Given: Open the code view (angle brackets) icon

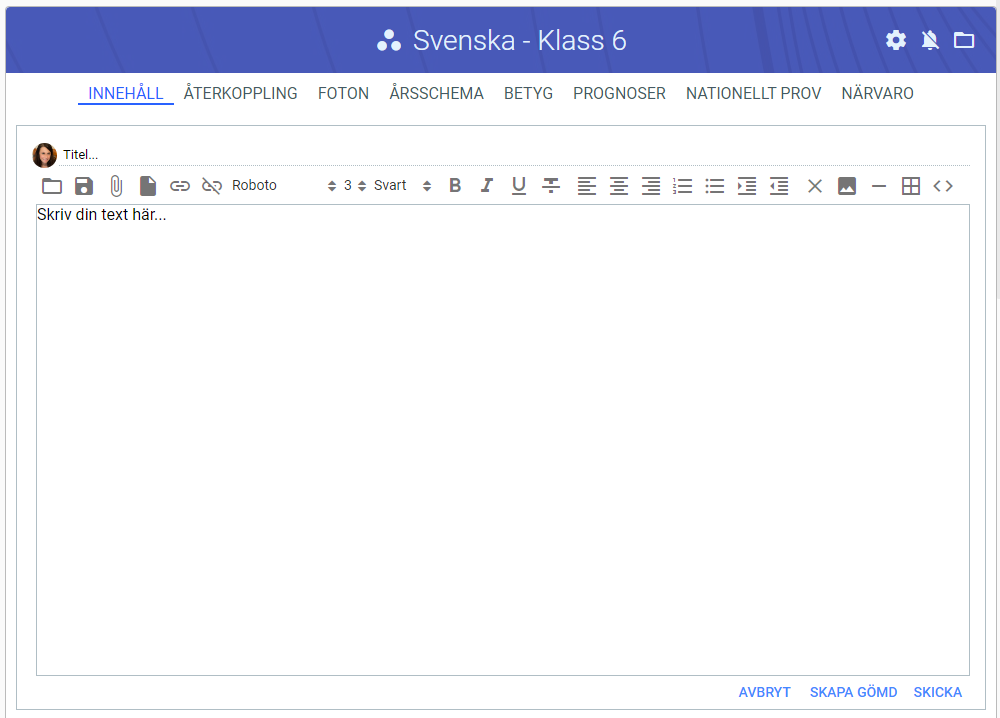Looking at the screenshot, I should click(943, 186).
